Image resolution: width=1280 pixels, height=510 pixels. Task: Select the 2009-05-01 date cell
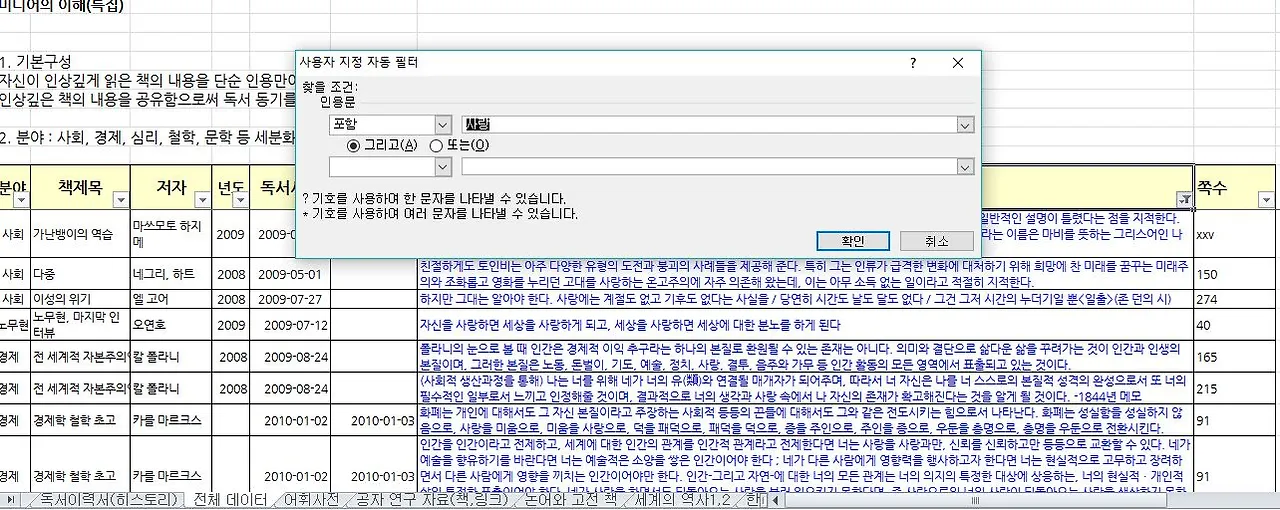290,274
